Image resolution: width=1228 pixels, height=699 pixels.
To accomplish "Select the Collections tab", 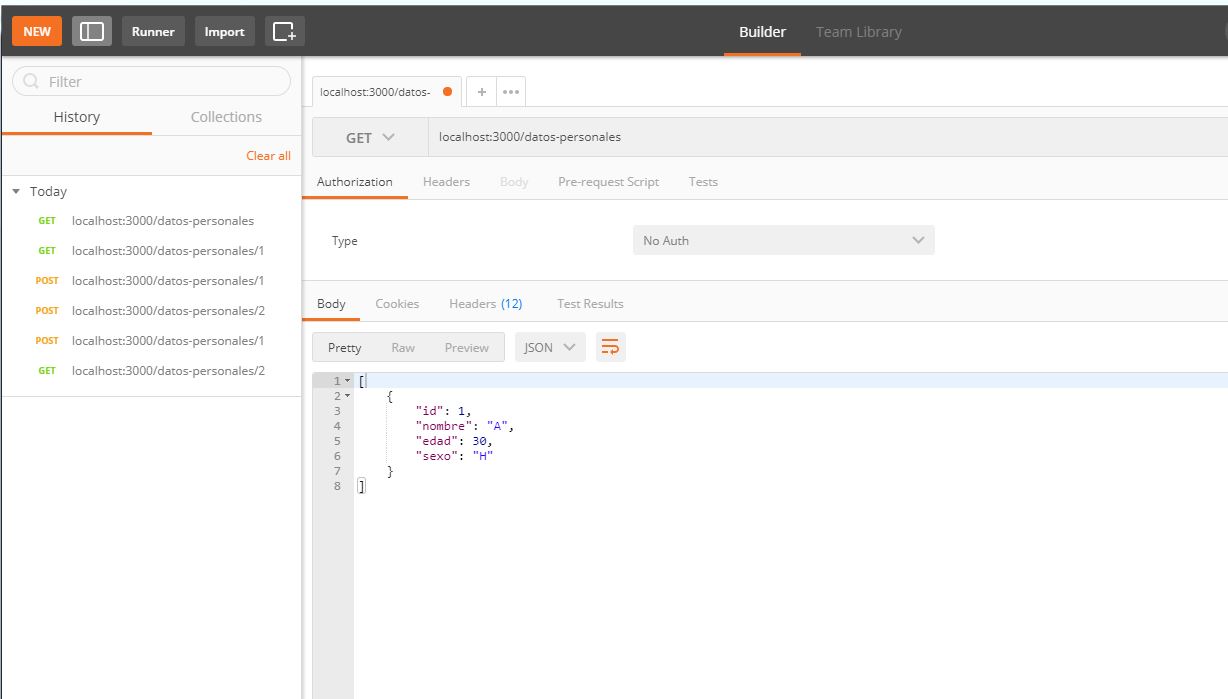I will click(x=226, y=117).
